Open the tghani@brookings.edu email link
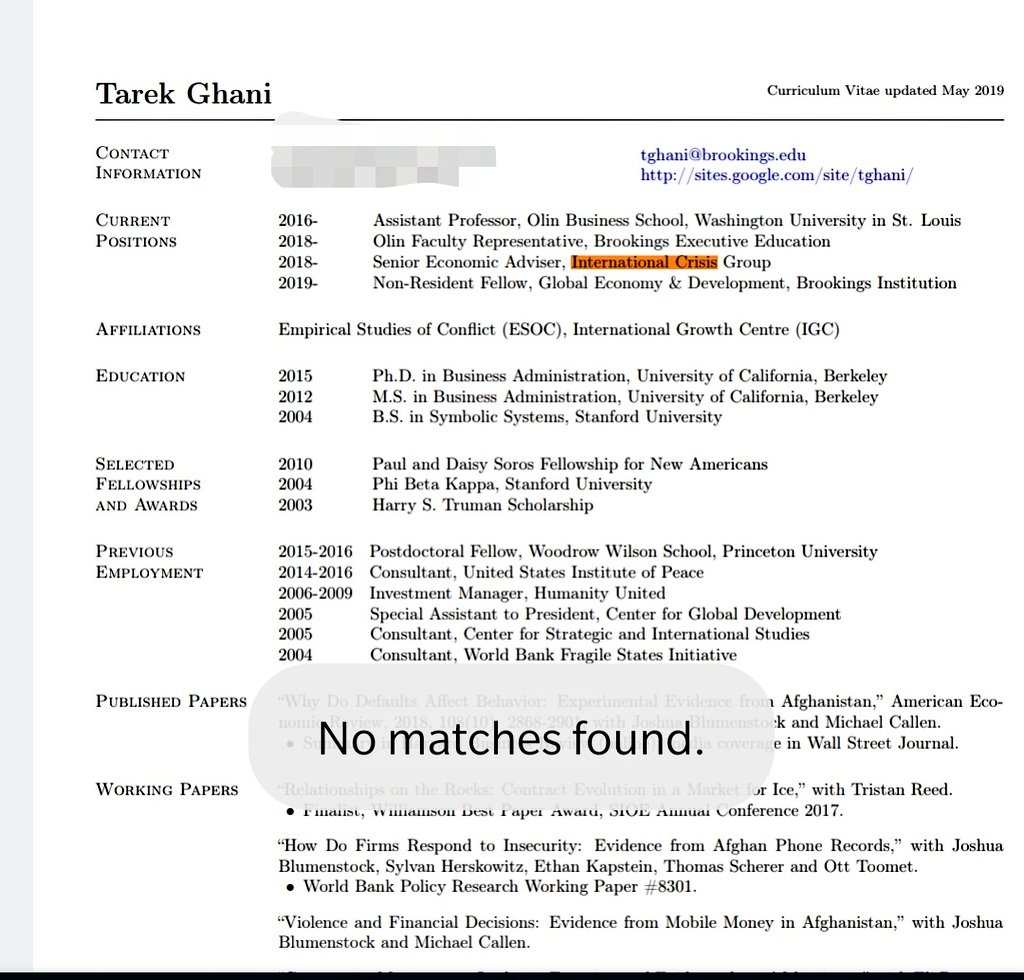This screenshot has width=1024, height=980. tap(722, 155)
